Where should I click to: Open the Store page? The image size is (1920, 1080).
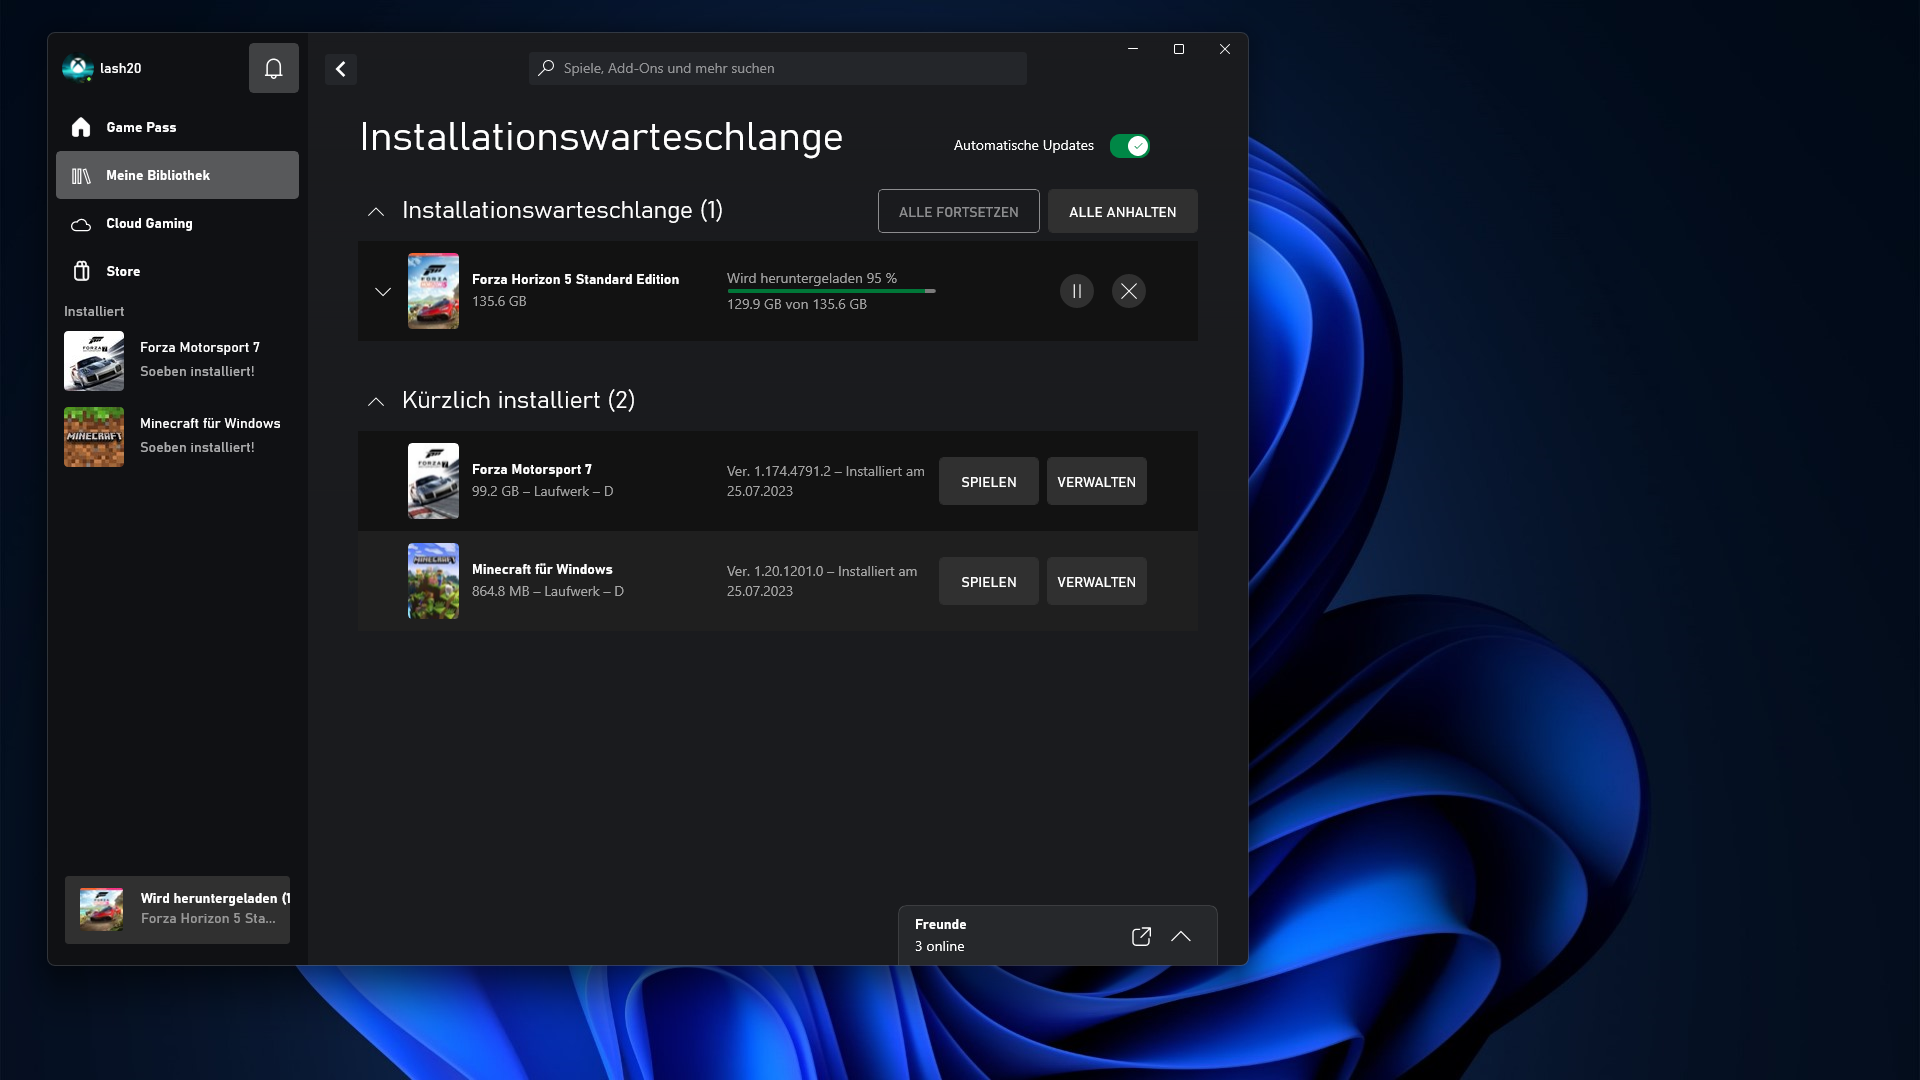pos(123,271)
